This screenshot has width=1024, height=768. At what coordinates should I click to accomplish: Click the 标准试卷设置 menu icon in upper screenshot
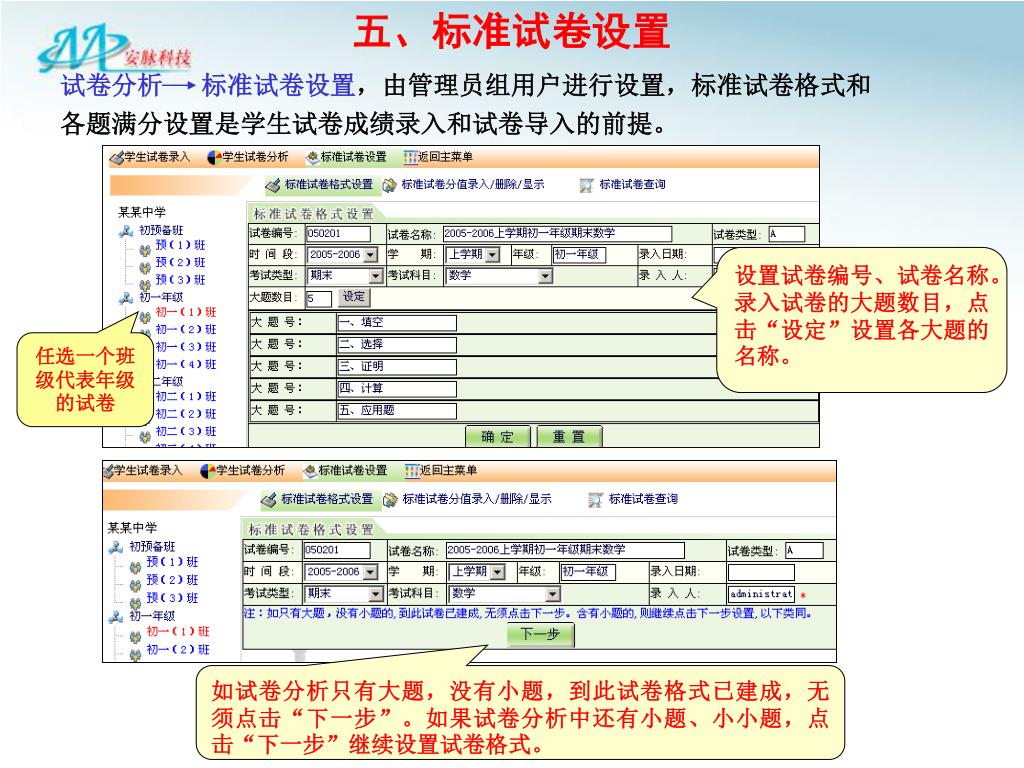pos(312,157)
